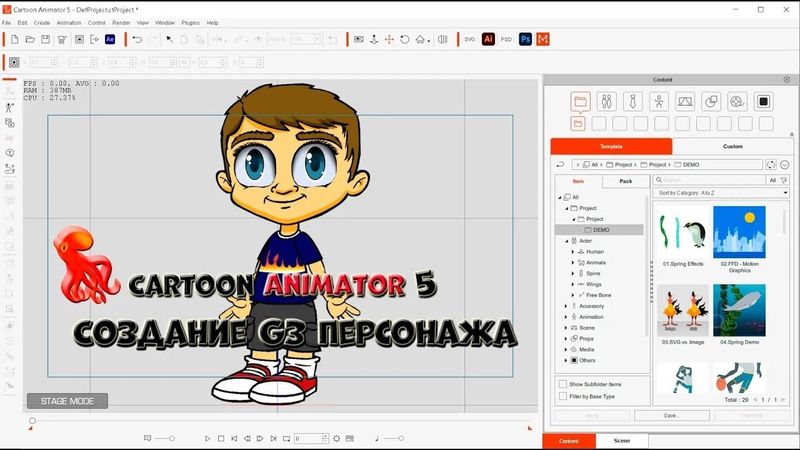Switch to the Pack tab
Image resolution: width=800 pixels, height=450 pixels.
(x=626, y=181)
